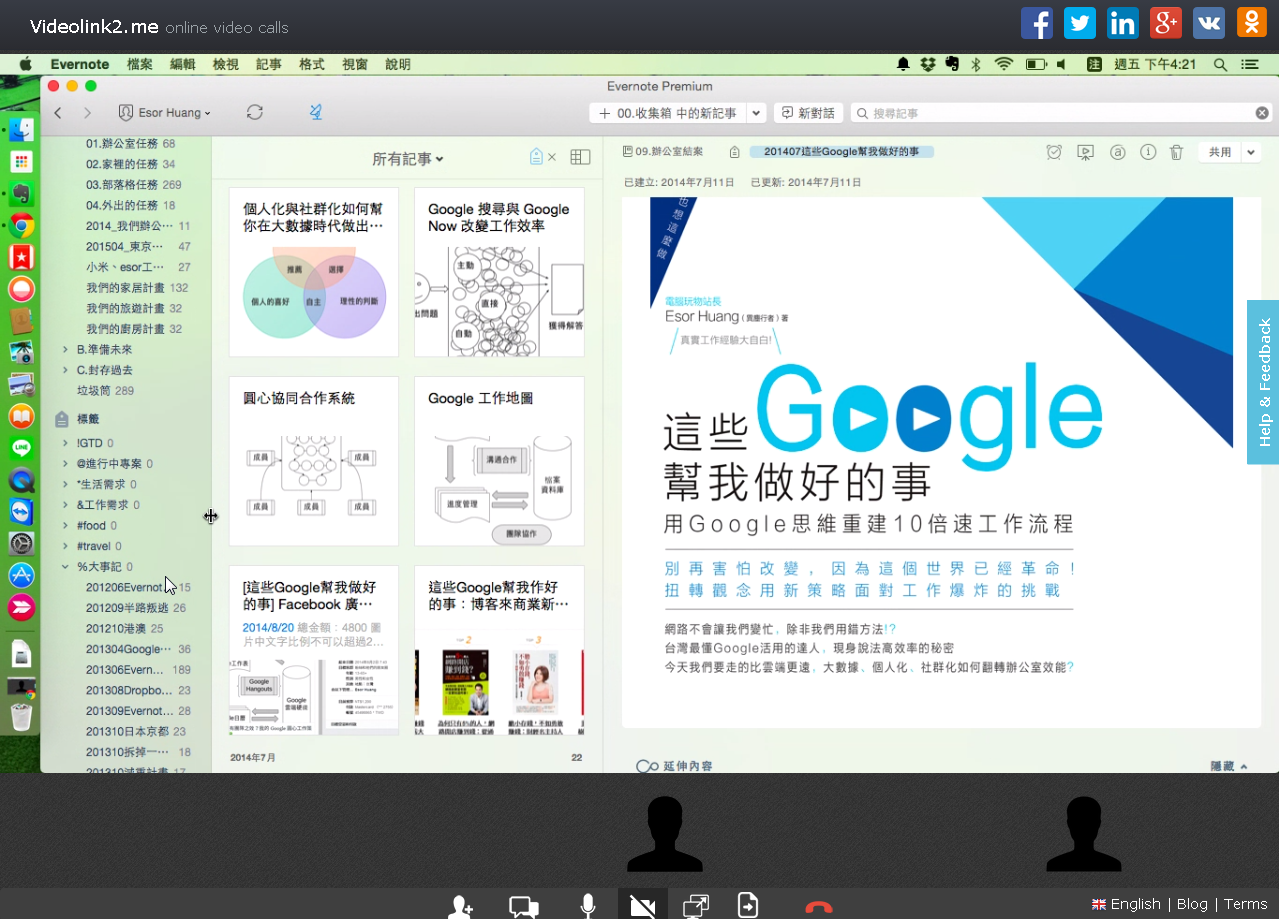Viewport: 1279px width, 919px height.
Task: Open the 所有記事 sort dropdown
Action: (408, 158)
